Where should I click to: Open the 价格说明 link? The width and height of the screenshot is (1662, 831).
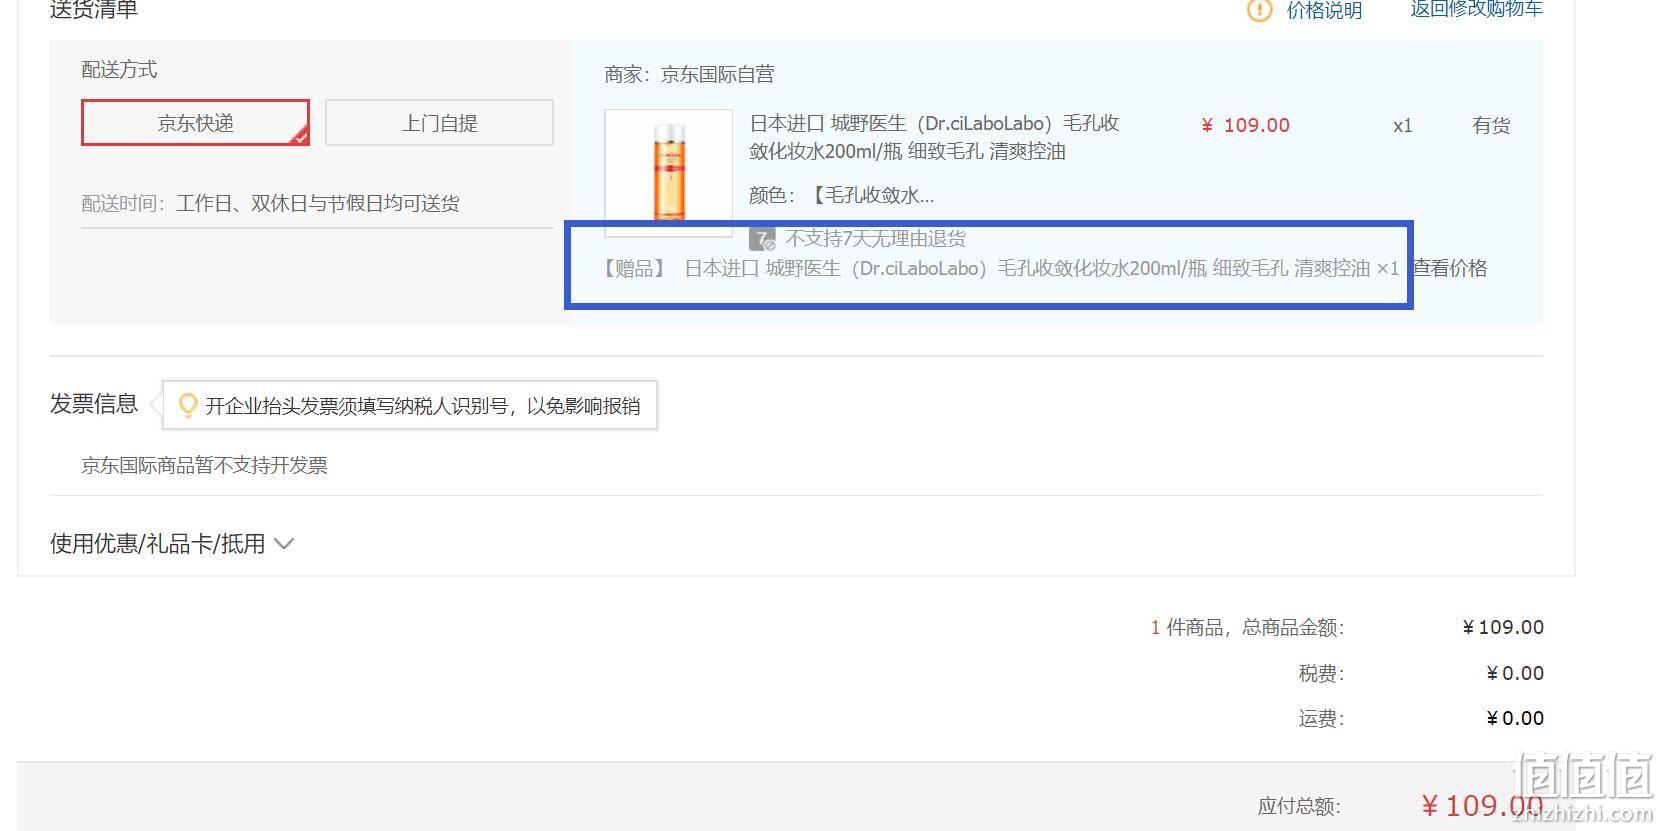pyautogui.click(x=1324, y=10)
